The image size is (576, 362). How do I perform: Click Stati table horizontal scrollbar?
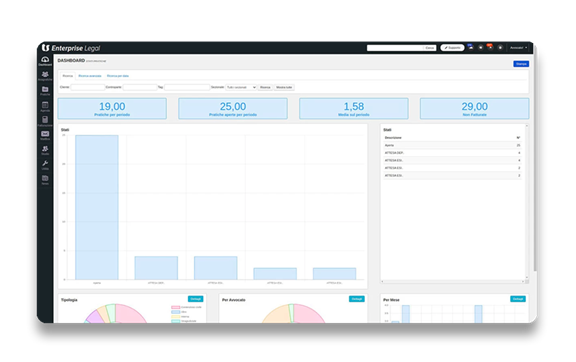pyautogui.click(x=453, y=282)
